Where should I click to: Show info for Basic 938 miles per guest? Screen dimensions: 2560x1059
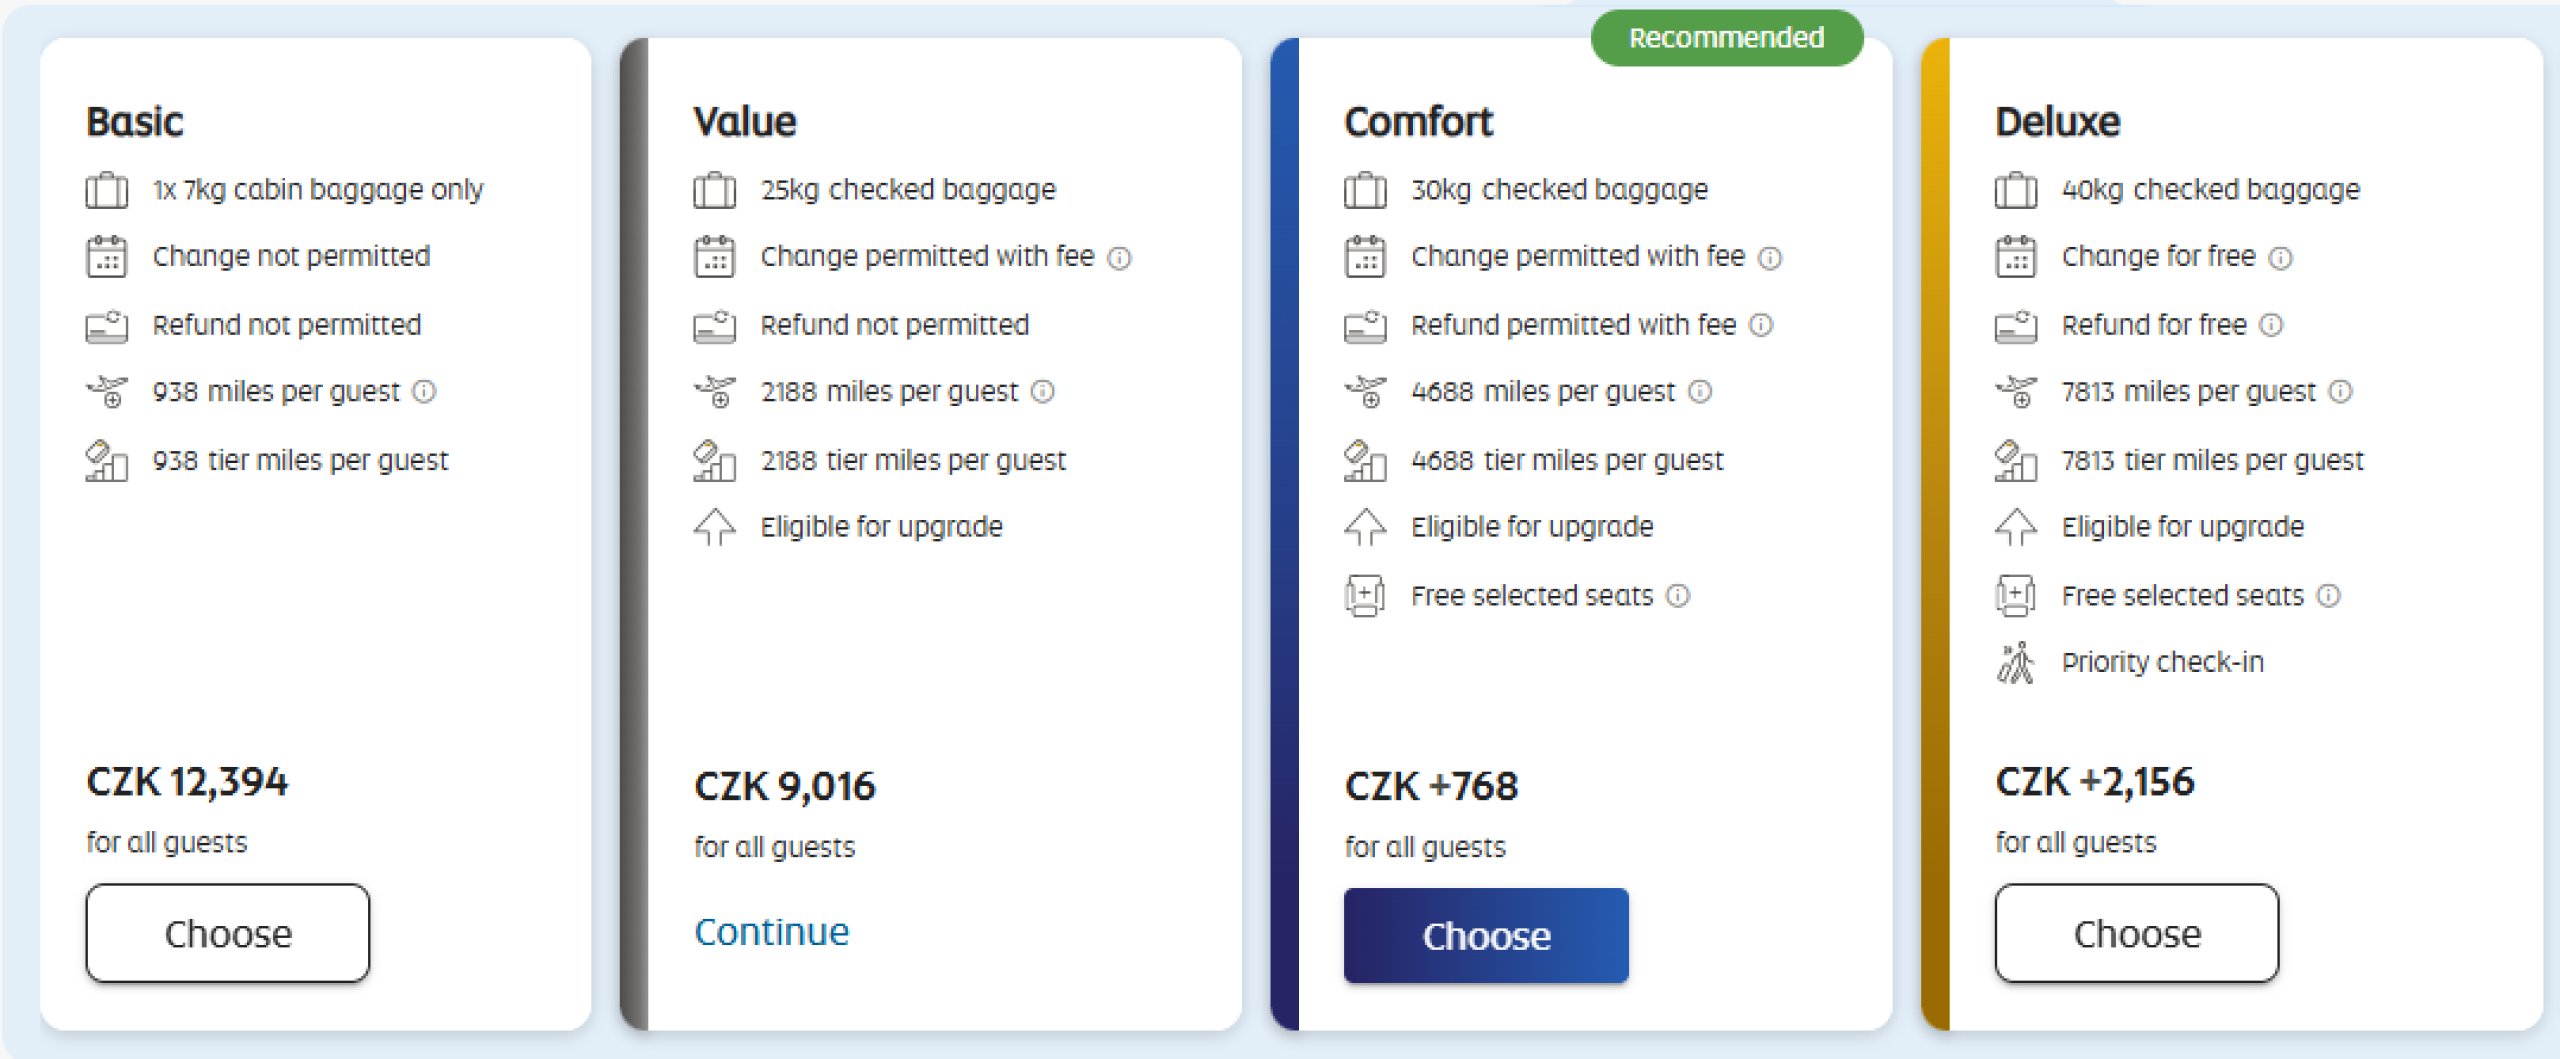tap(425, 391)
